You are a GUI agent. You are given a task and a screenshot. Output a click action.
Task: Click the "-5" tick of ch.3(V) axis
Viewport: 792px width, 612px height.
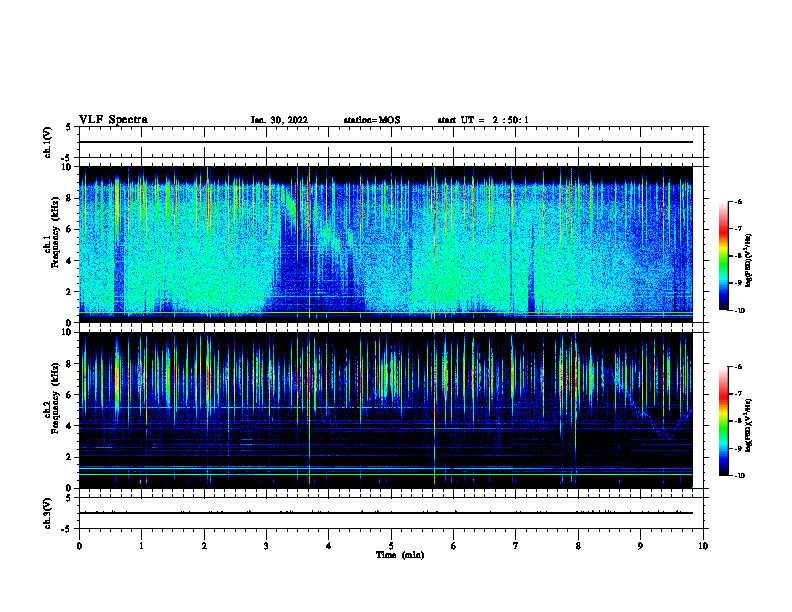(x=67, y=529)
